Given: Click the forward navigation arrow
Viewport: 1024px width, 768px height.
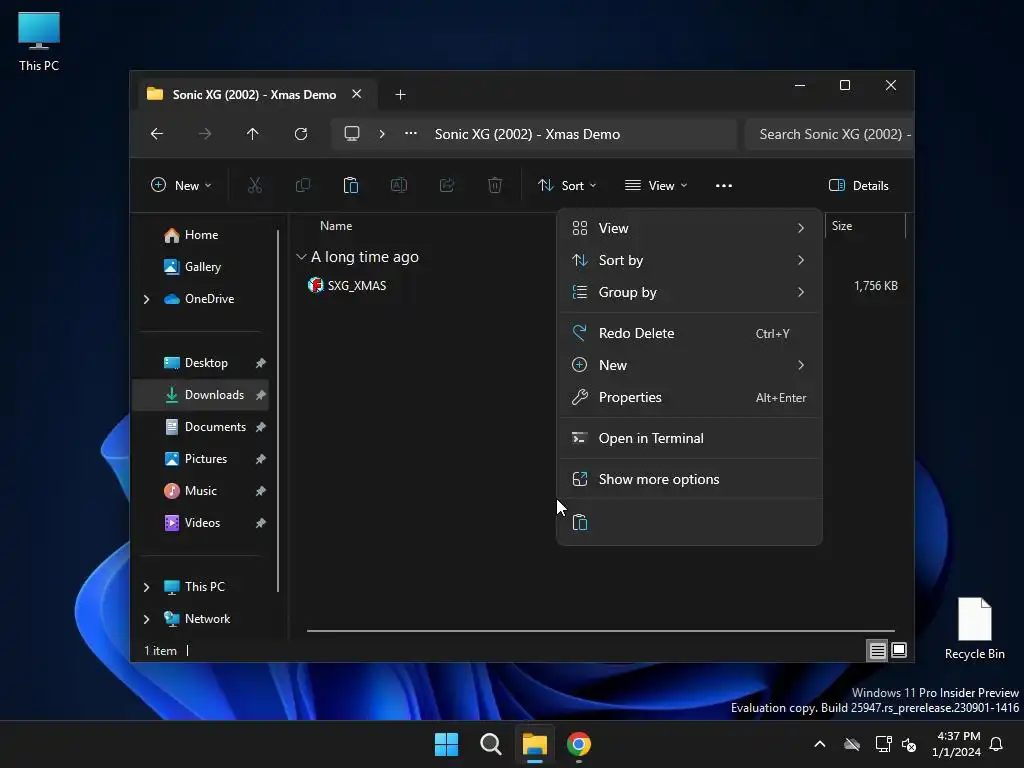Looking at the screenshot, I should [x=204, y=134].
